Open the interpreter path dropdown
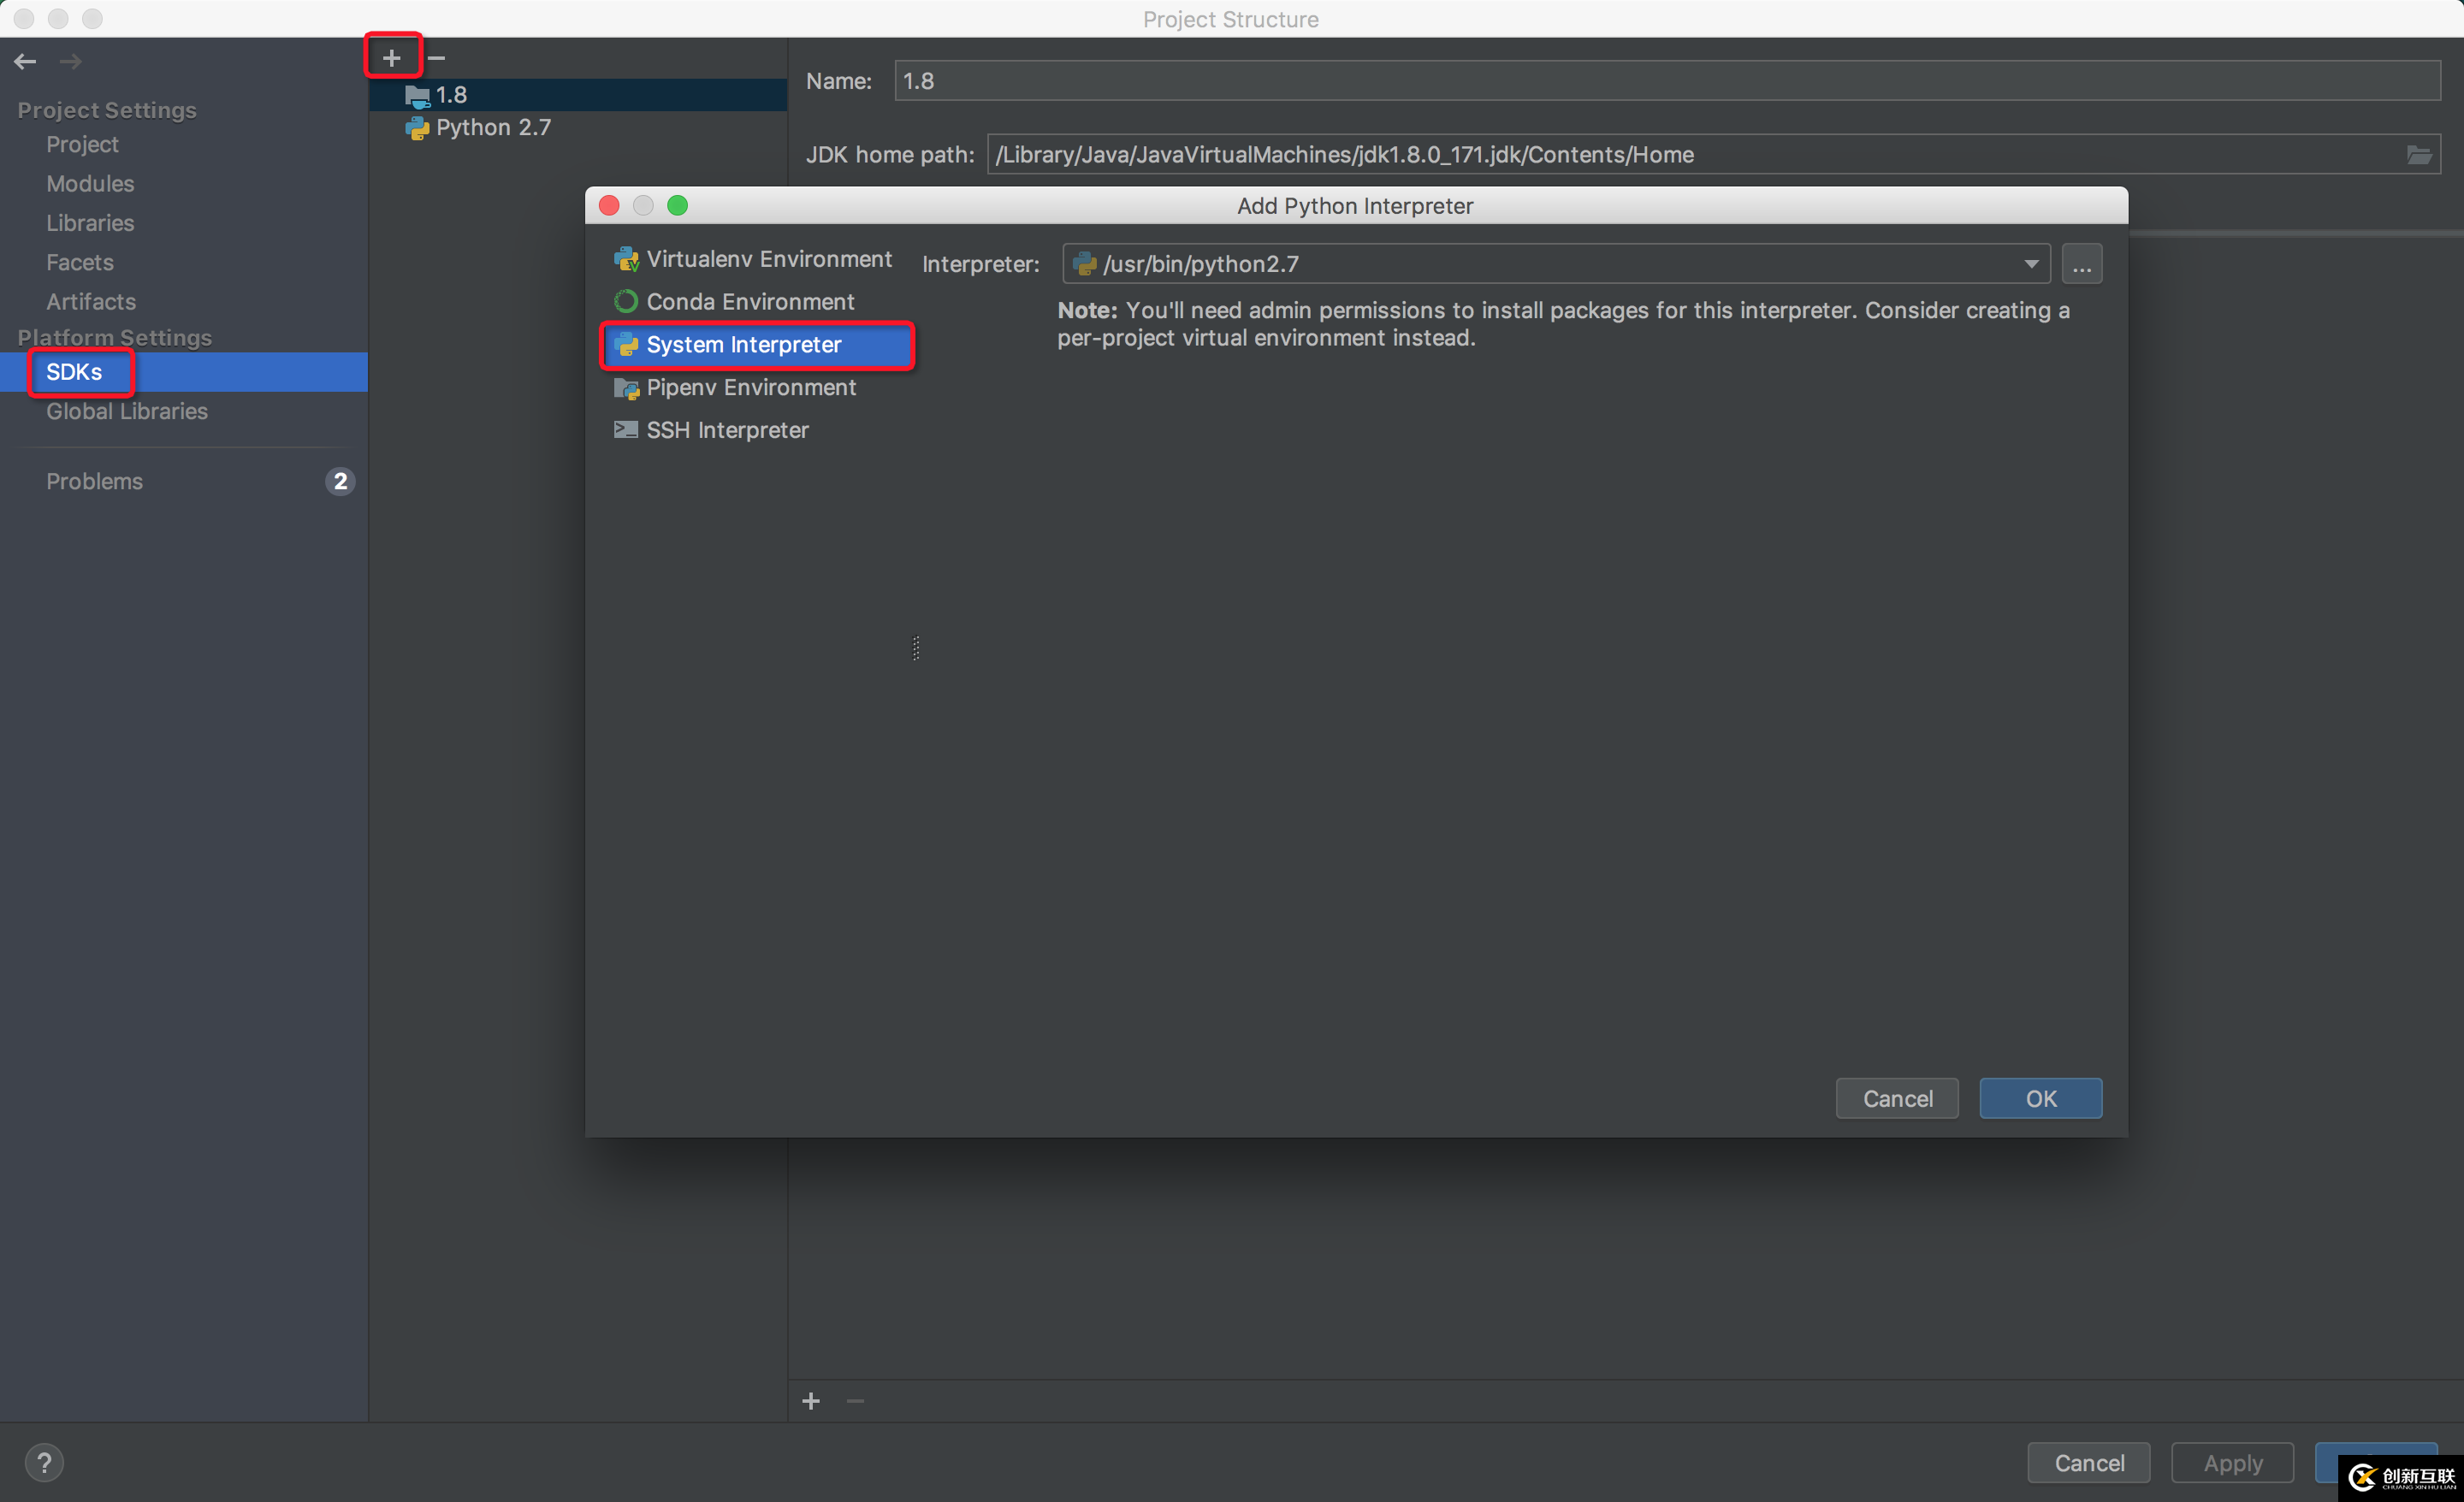The image size is (2464, 1502). click(x=2031, y=264)
